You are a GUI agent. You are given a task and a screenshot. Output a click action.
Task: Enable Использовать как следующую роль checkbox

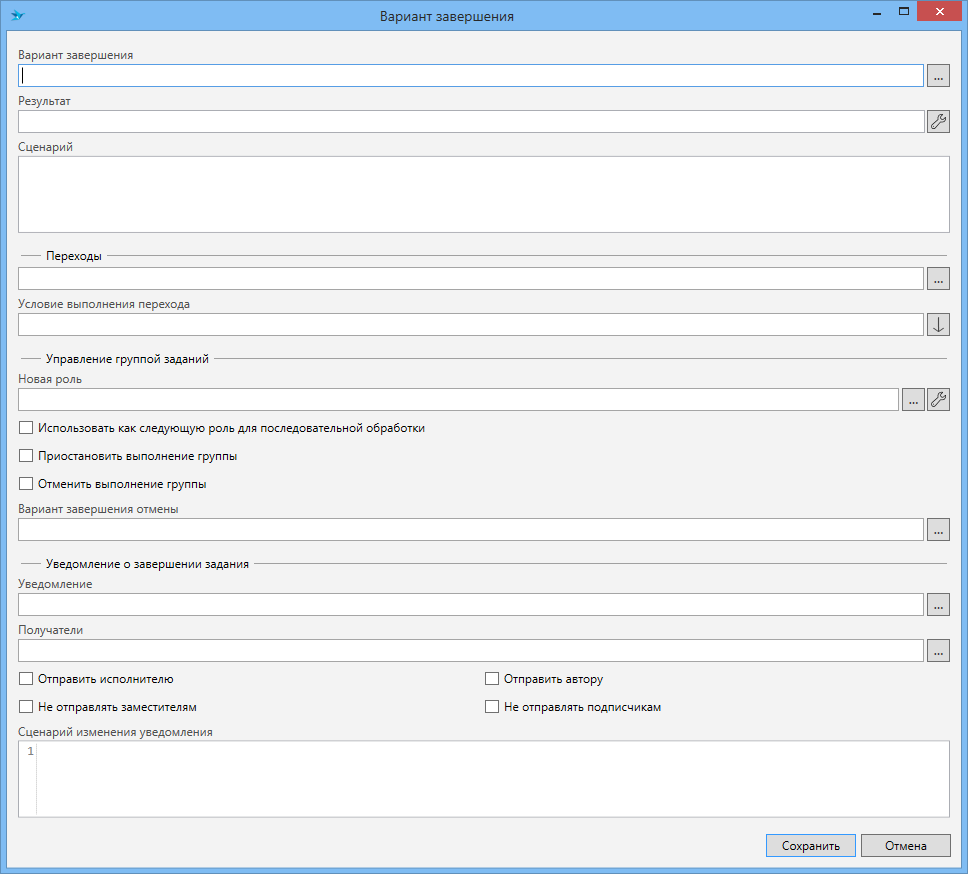[x=27, y=428]
